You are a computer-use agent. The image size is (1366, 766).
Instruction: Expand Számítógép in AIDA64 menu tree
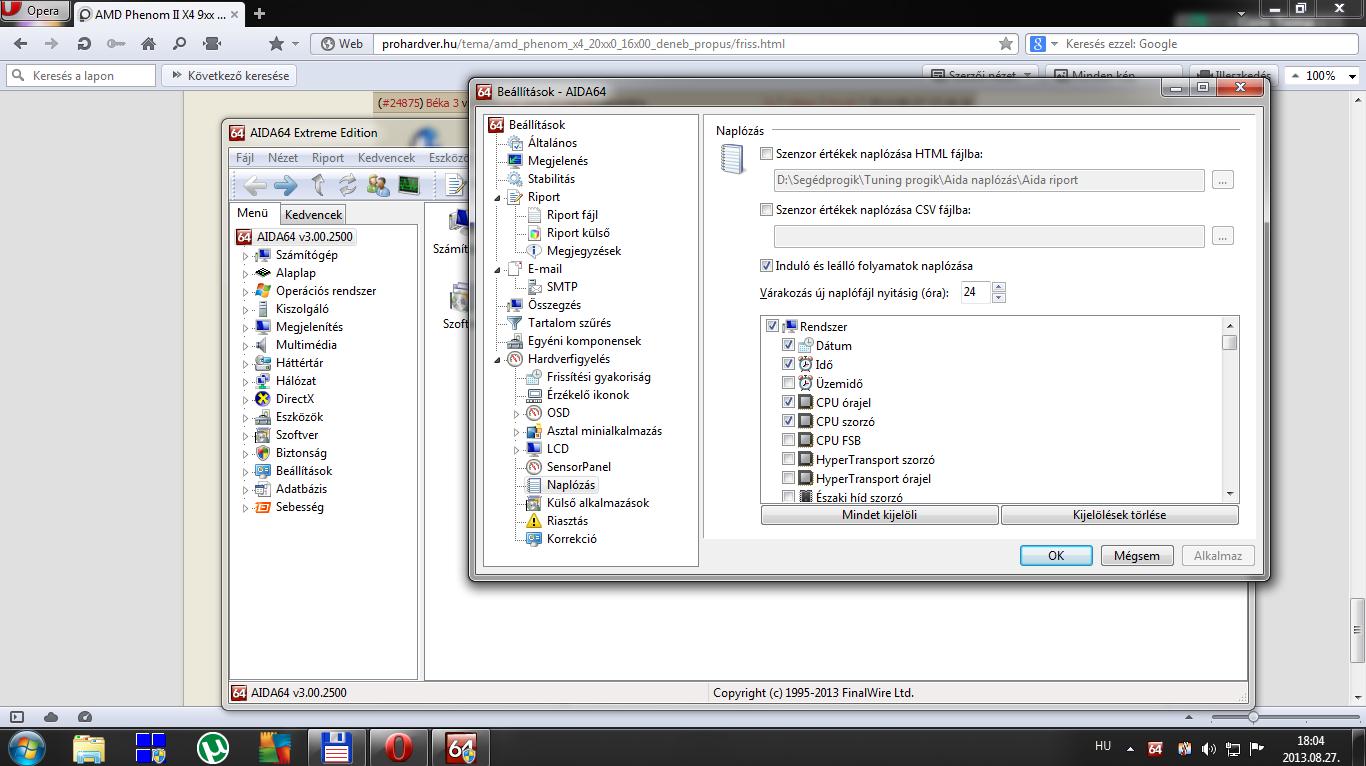coord(246,255)
